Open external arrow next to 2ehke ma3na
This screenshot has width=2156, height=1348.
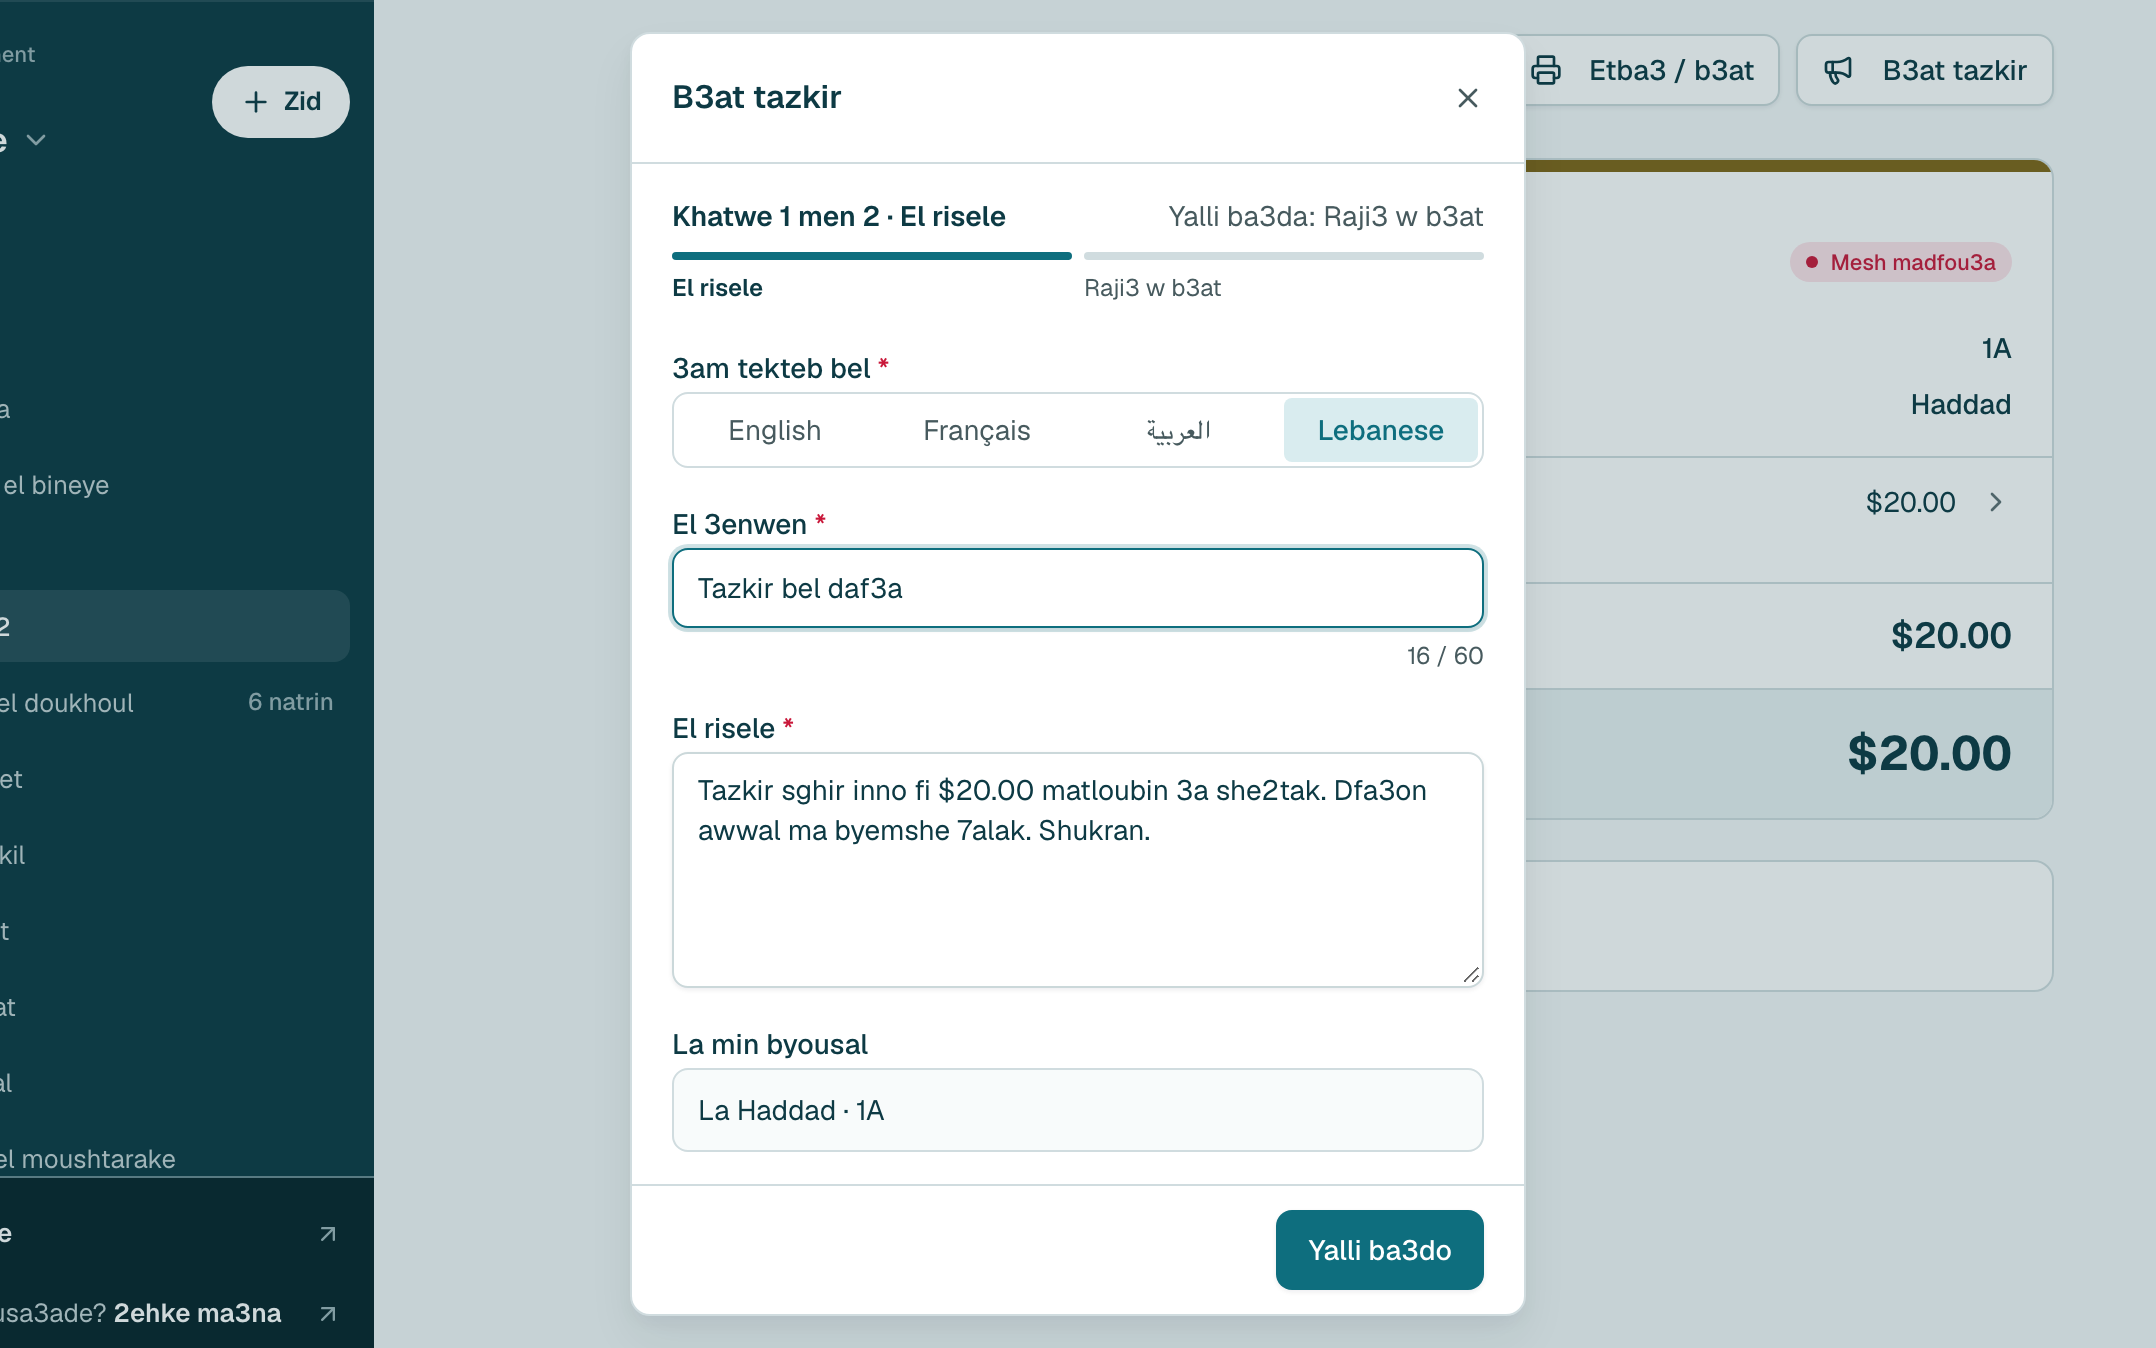(328, 1313)
